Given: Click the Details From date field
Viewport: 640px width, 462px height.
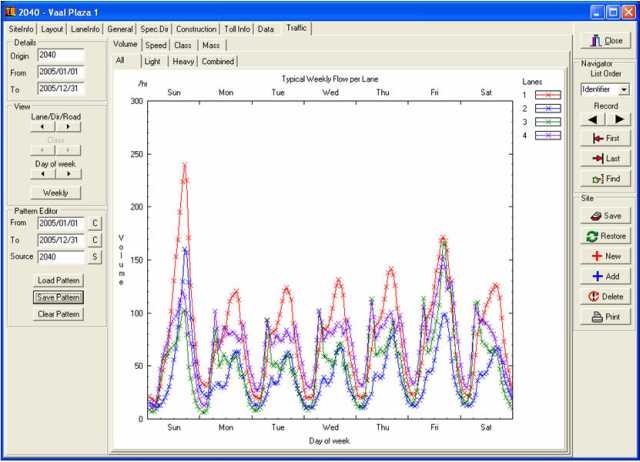Looking at the screenshot, I should tap(61, 72).
